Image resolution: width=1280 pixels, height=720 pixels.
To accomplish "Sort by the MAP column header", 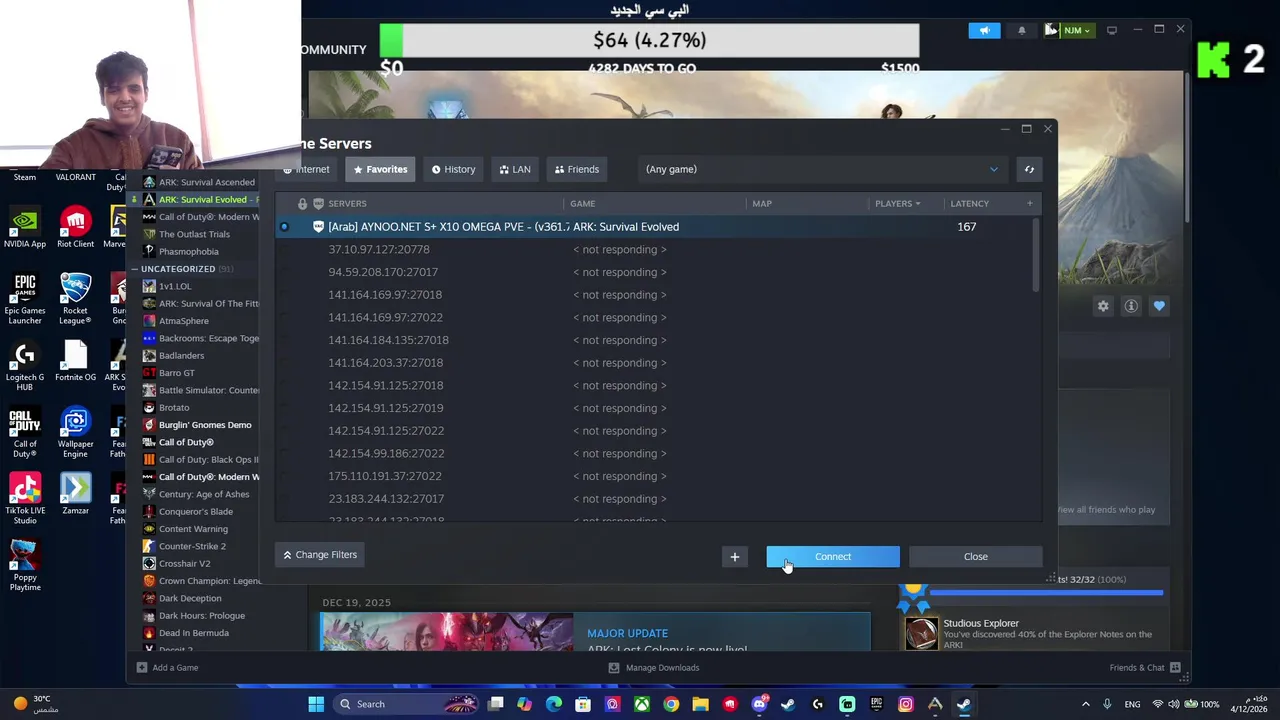I will point(761,203).
